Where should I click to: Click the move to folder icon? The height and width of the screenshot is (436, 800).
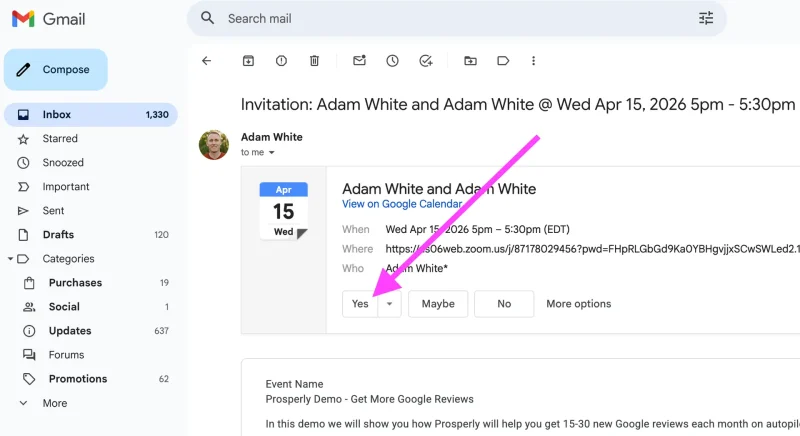point(470,61)
